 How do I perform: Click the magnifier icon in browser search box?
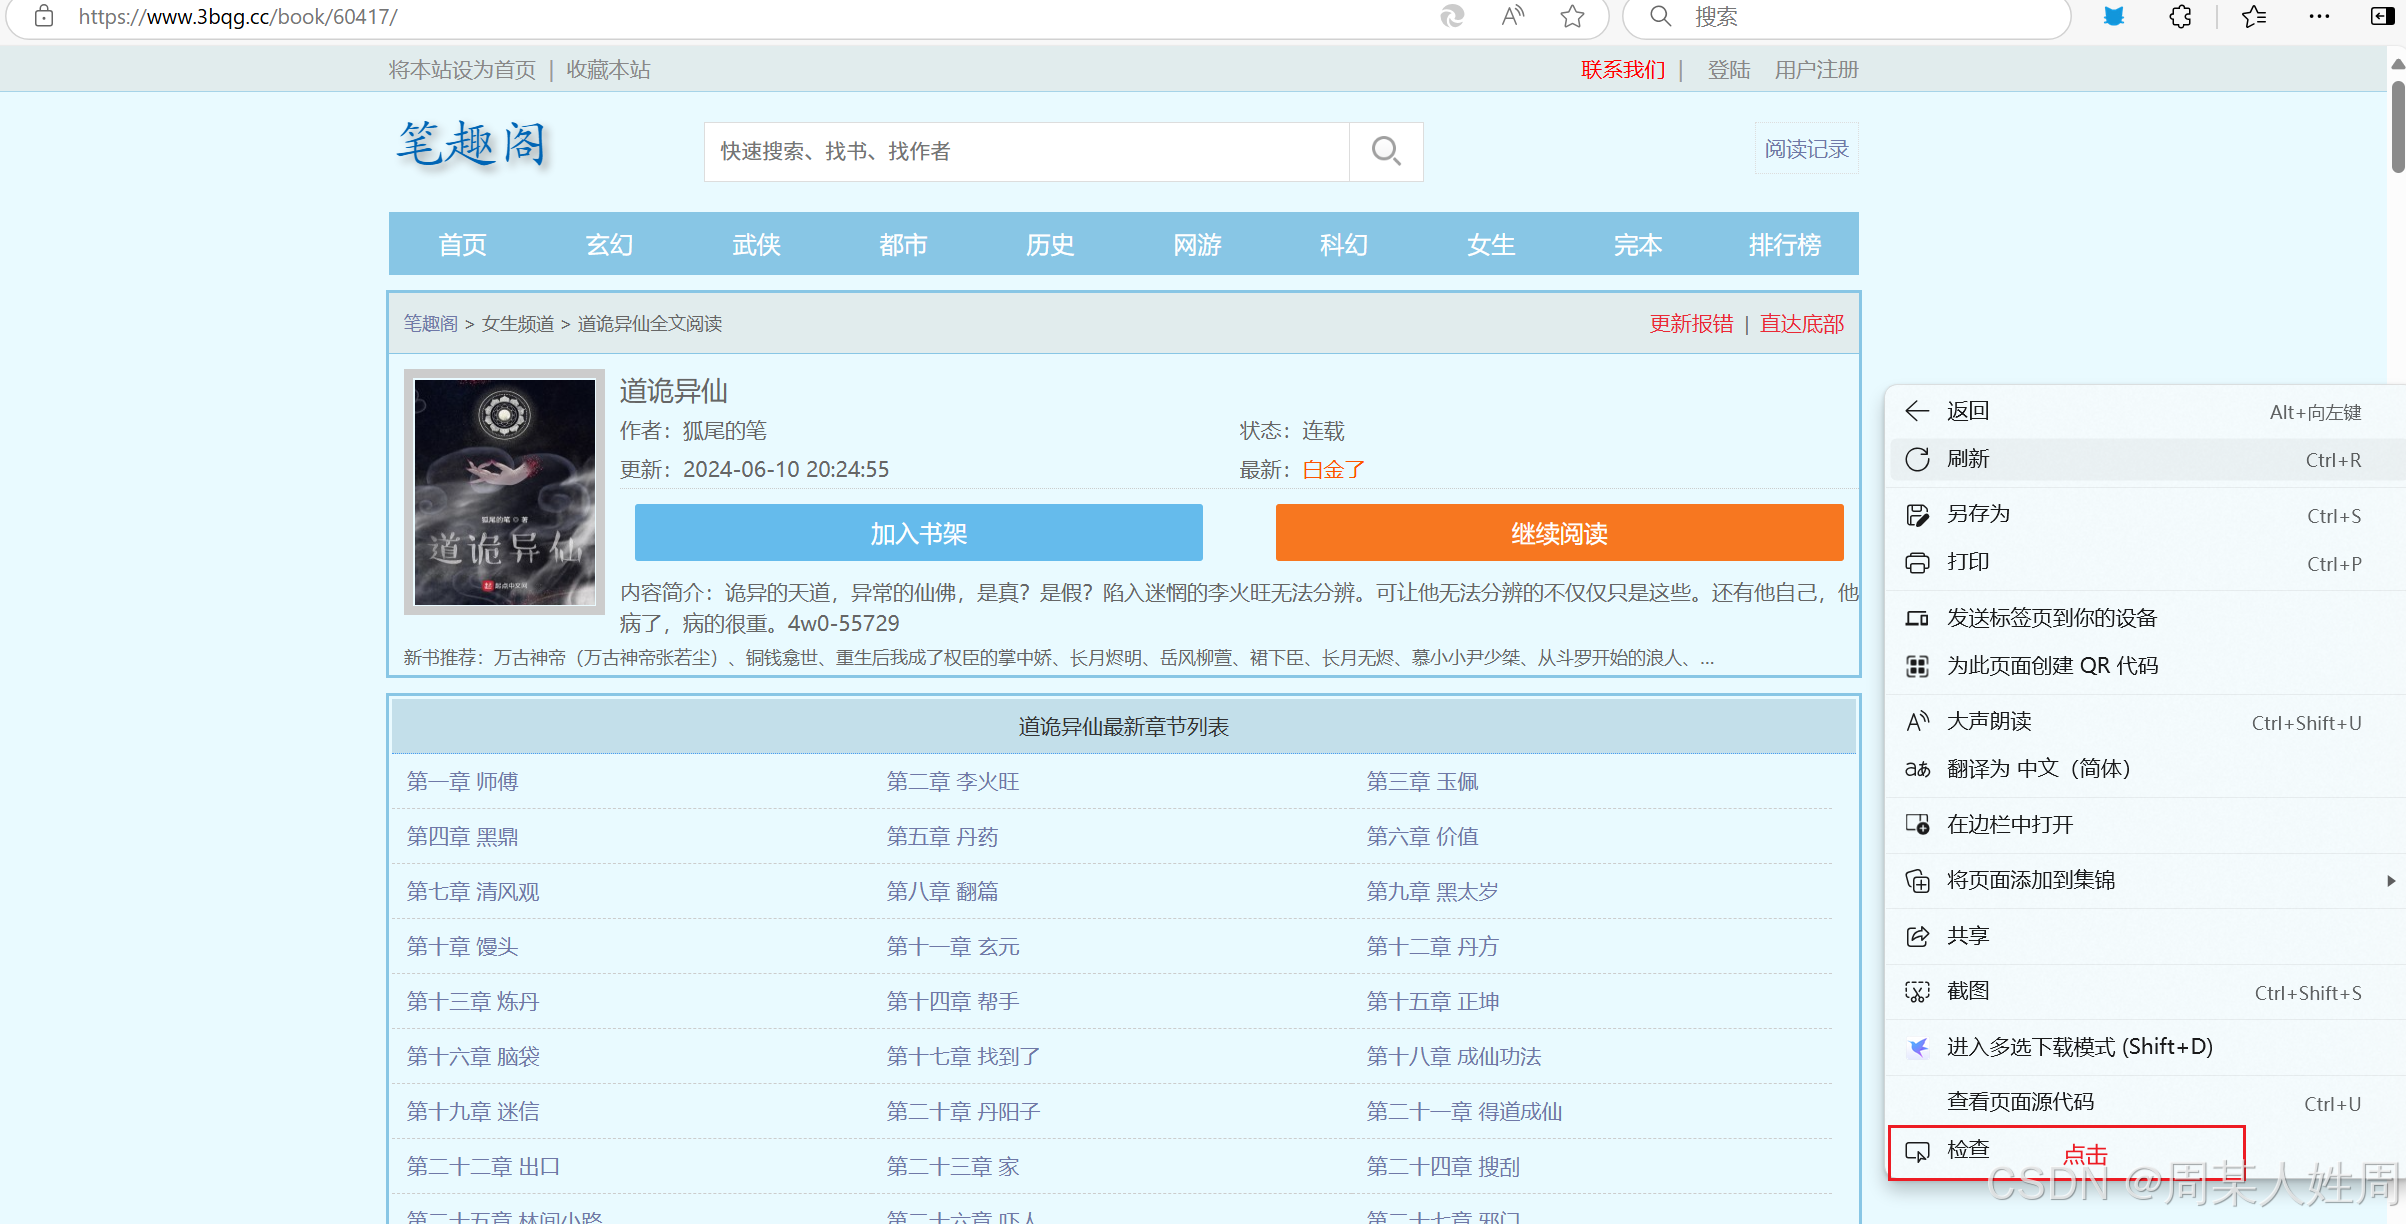[x=1660, y=16]
